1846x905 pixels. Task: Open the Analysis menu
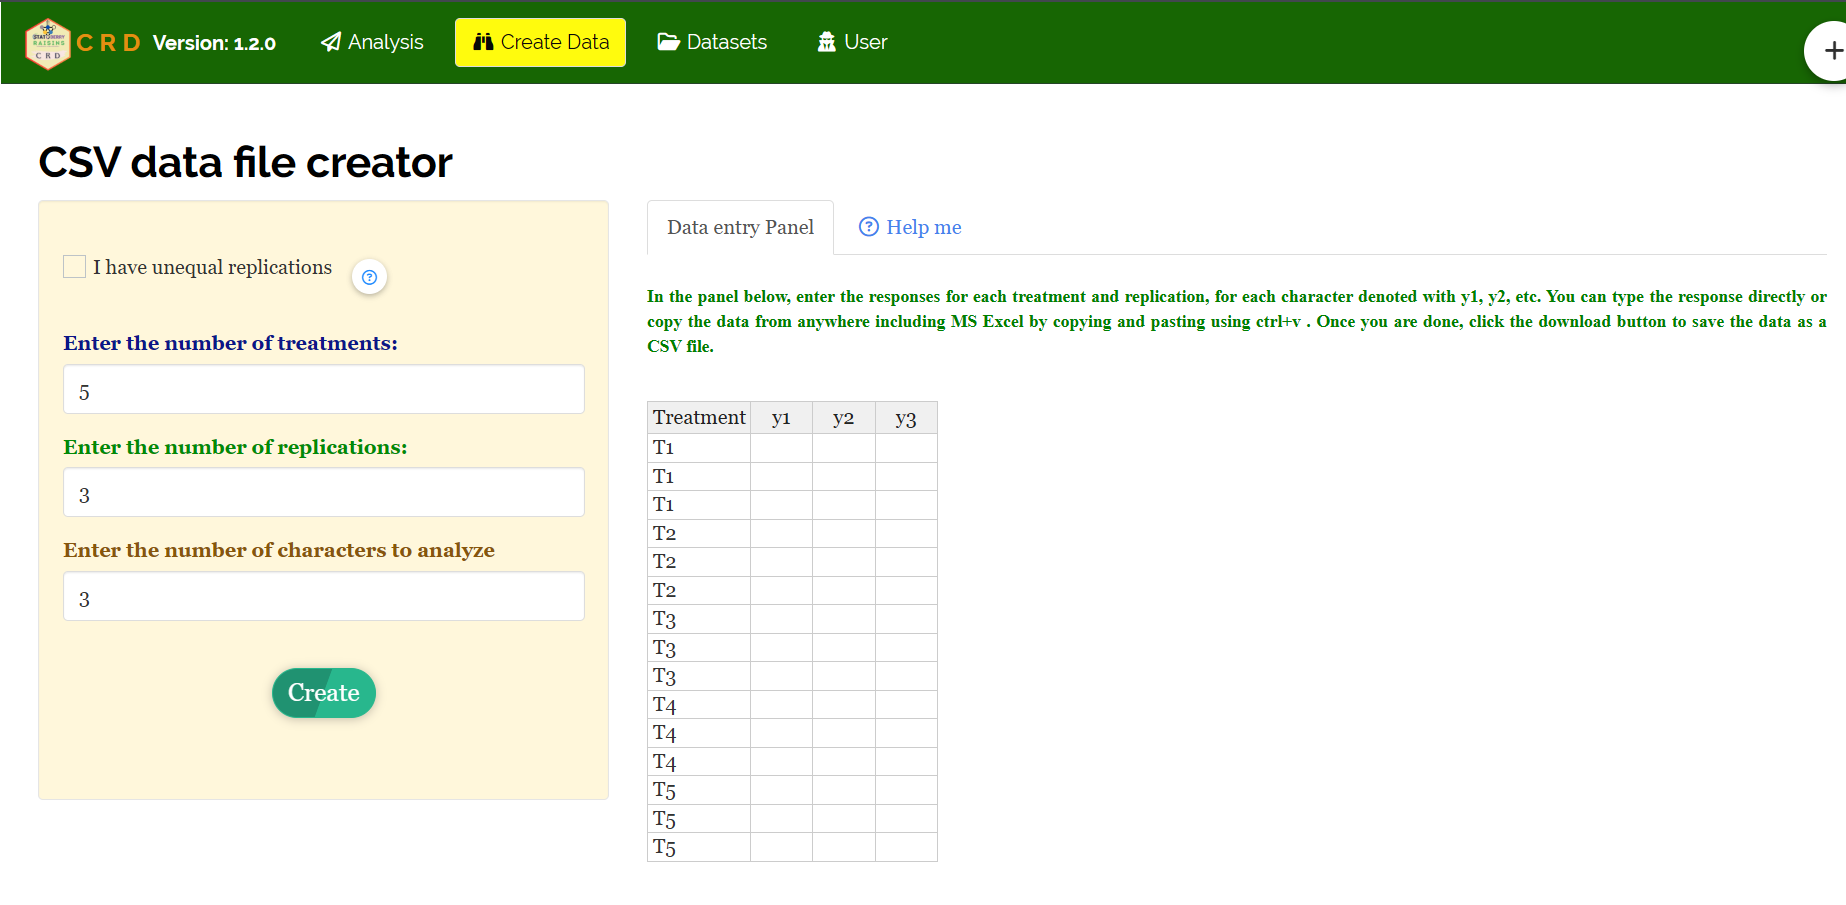coord(372,42)
